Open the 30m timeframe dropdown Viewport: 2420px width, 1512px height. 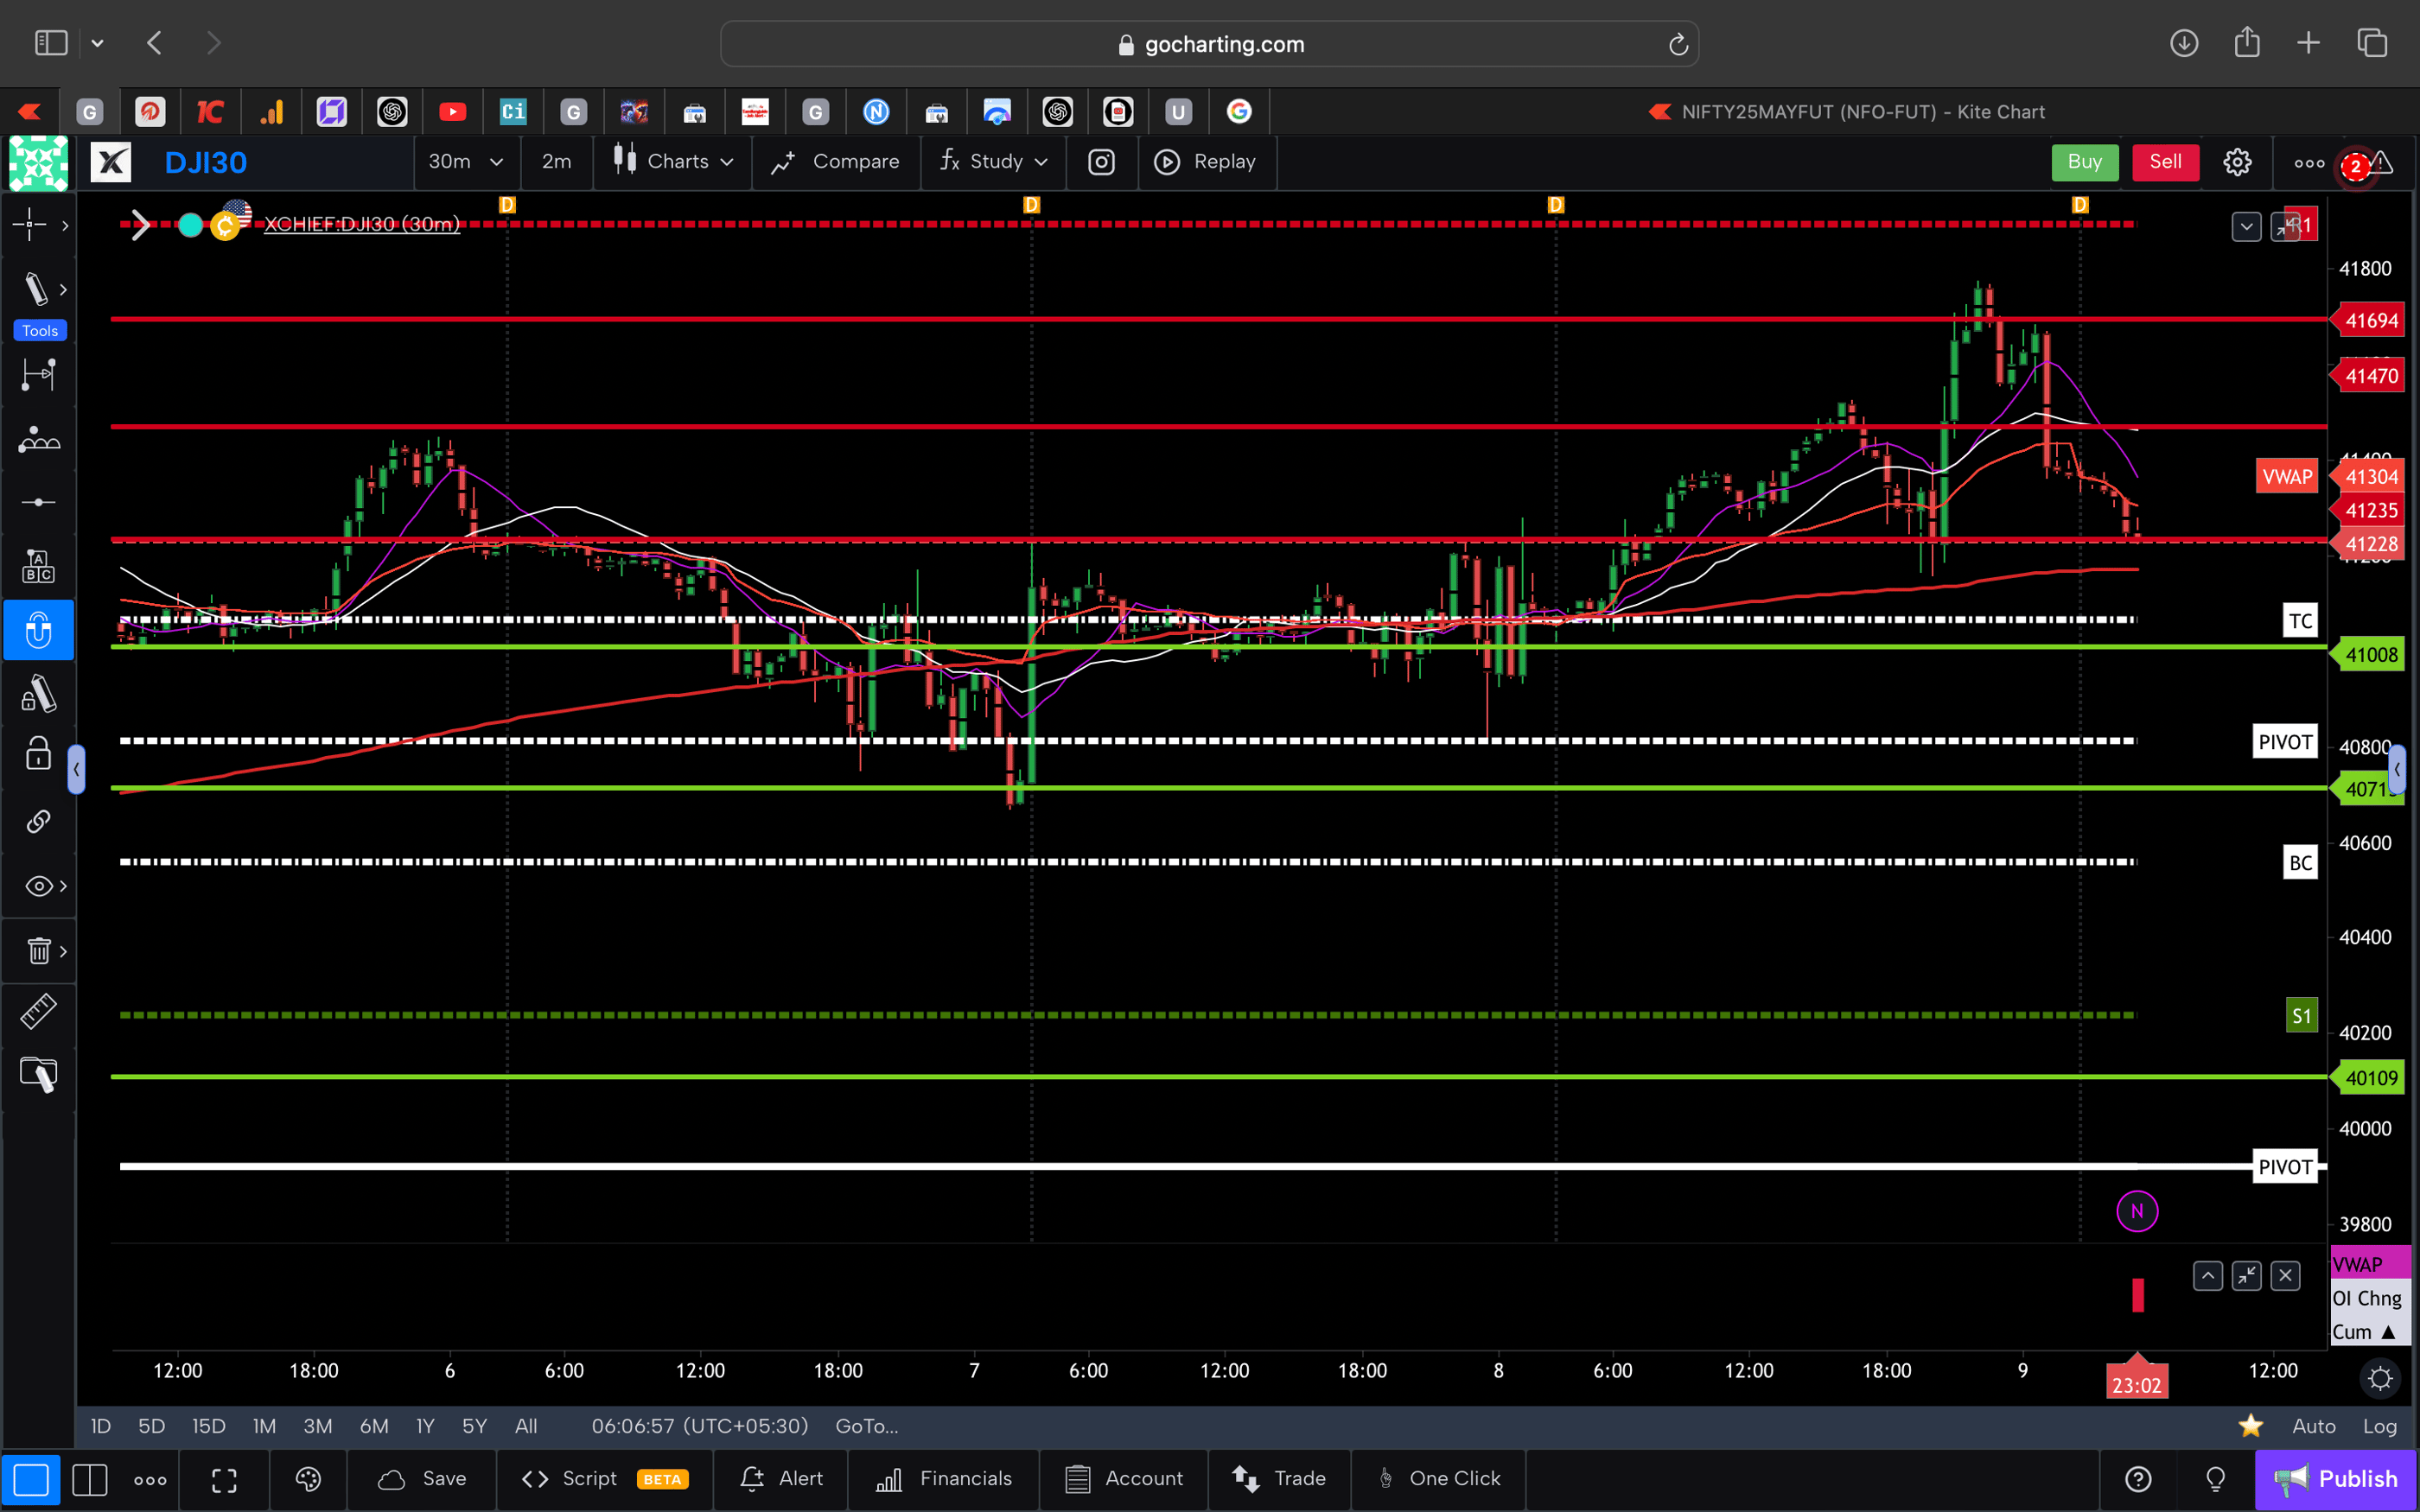click(466, 161)
